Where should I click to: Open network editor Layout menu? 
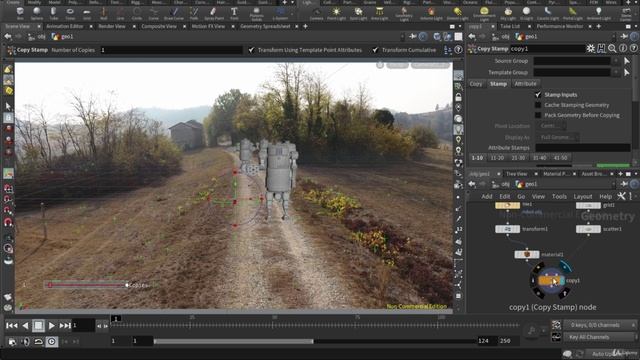pyautogui.click(x=582, y=196)
